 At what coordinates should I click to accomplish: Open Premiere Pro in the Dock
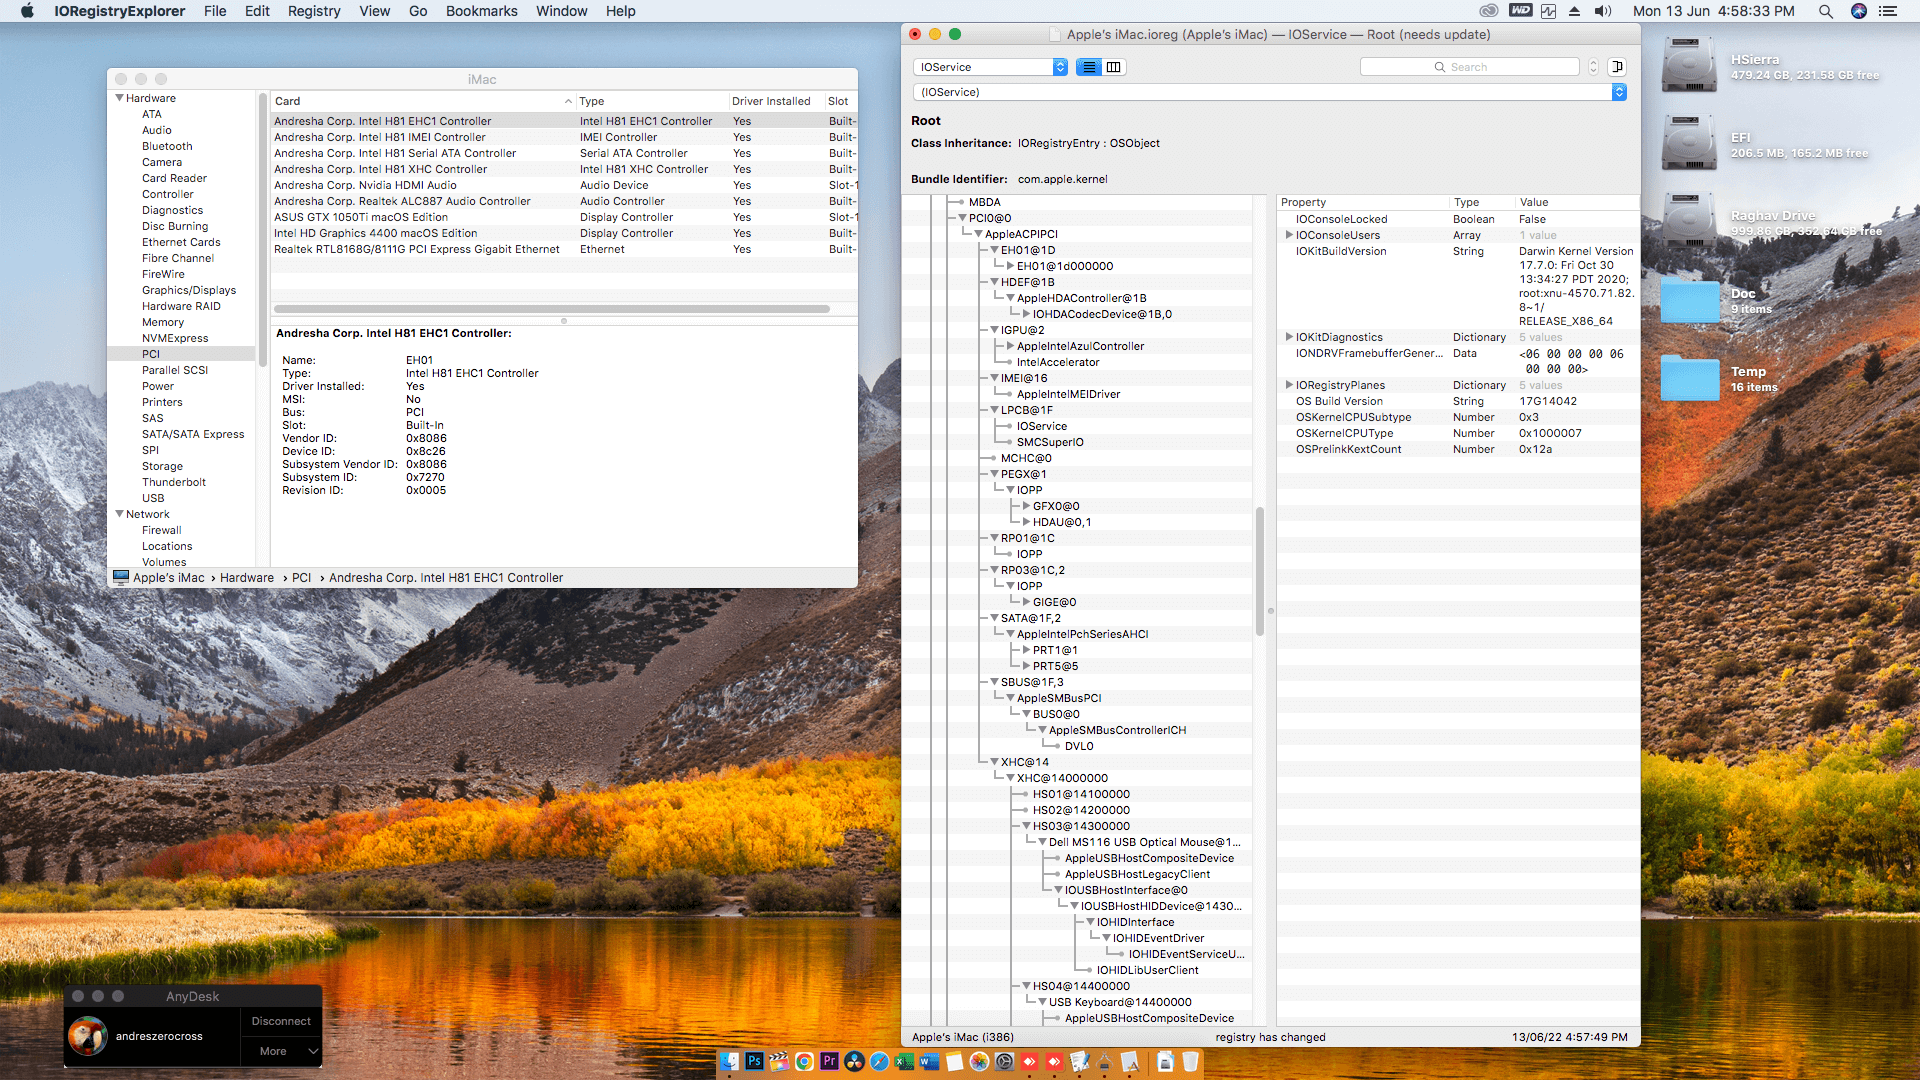[829, 1061]
